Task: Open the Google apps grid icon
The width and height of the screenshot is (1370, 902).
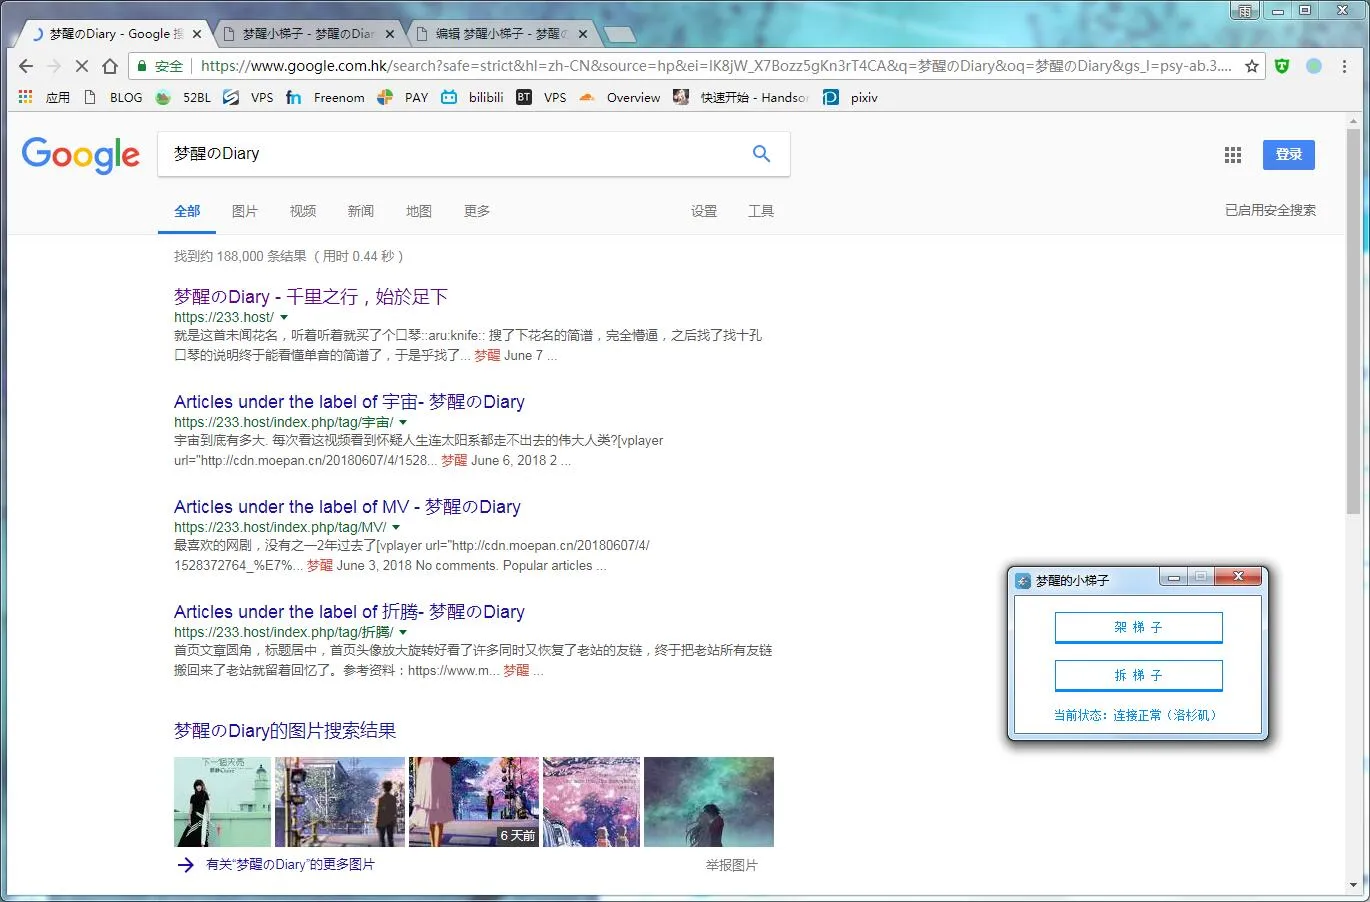Action: [x=1232, y=154]
